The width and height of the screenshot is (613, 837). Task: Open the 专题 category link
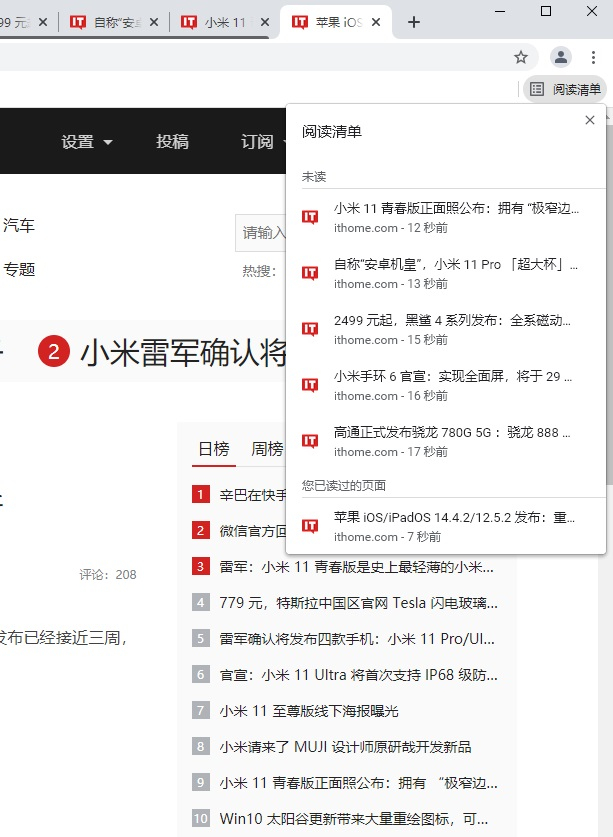click(x=19, y=270)
